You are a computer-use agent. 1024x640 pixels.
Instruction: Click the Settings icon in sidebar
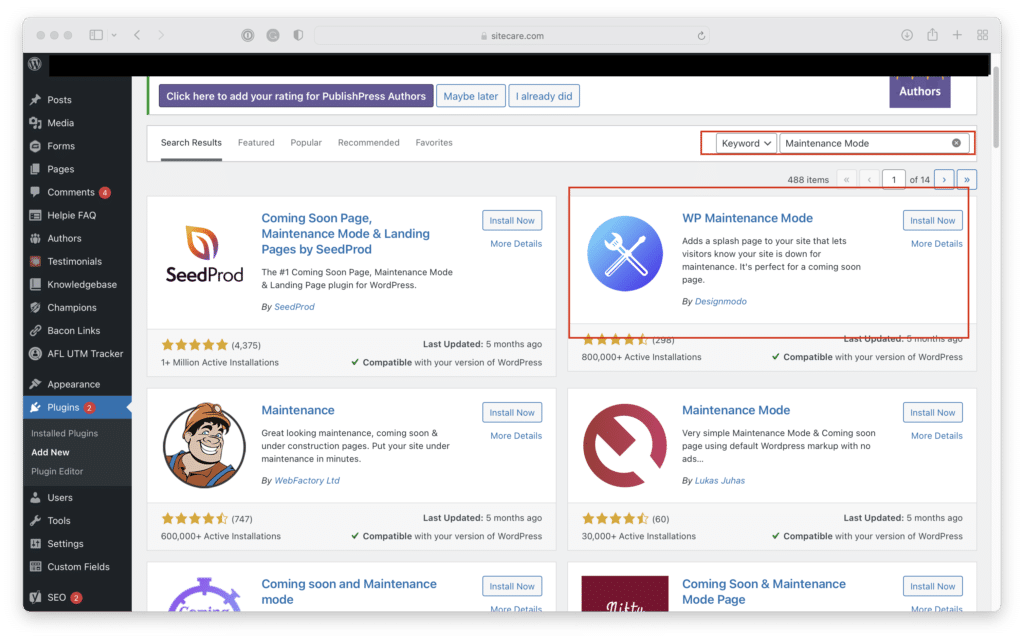35,543
